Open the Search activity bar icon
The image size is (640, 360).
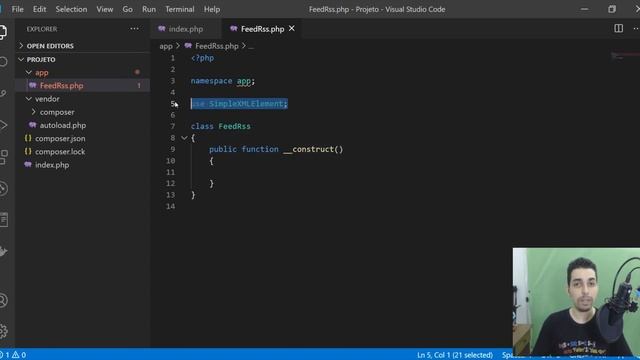[3, 62]
